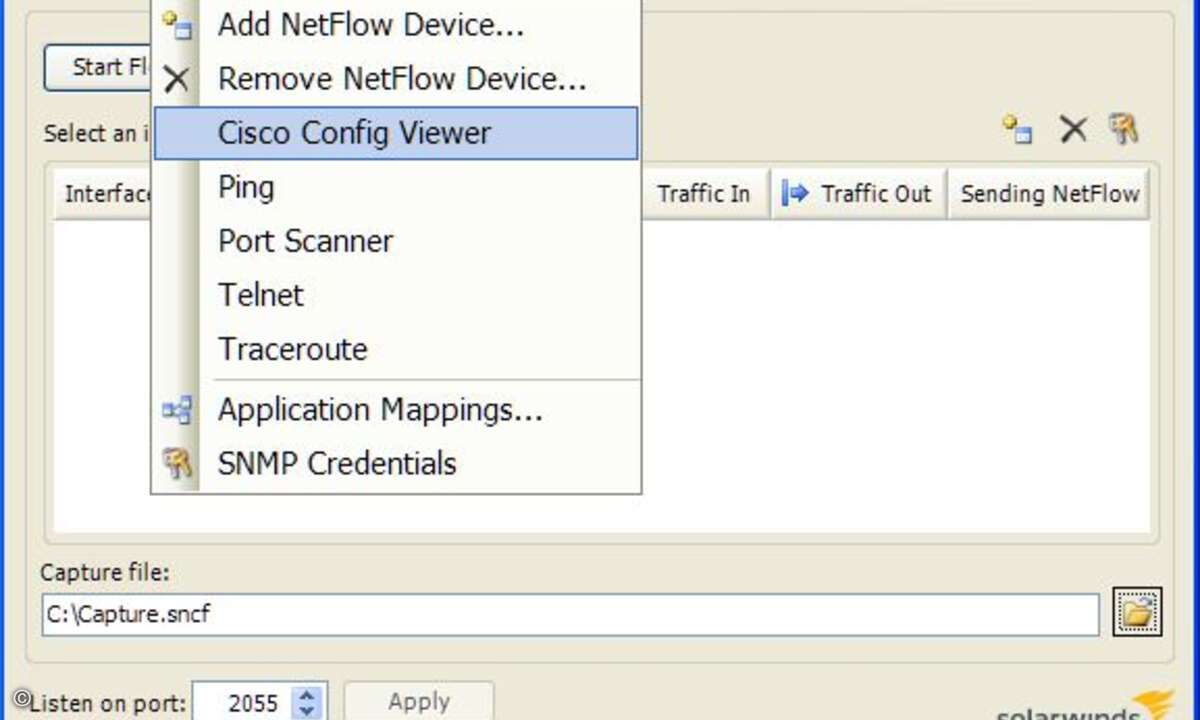The width and height of the screenshot is (1200, 720).
Task: Sort by Traffic In column header
Action: click(x=703, y=194)
